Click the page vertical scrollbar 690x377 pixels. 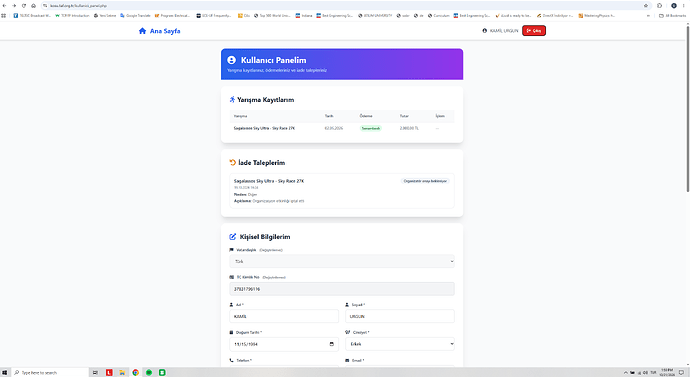pos(688,108)
